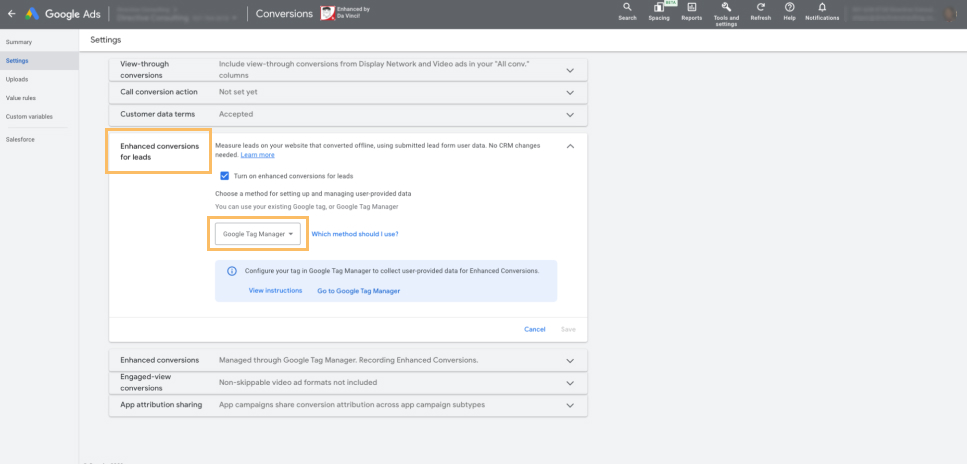Click 'Configure your tag in Google Tag Manager' notice text
The height and width of the screenshot is (464, 967).
tap(392, 271)
